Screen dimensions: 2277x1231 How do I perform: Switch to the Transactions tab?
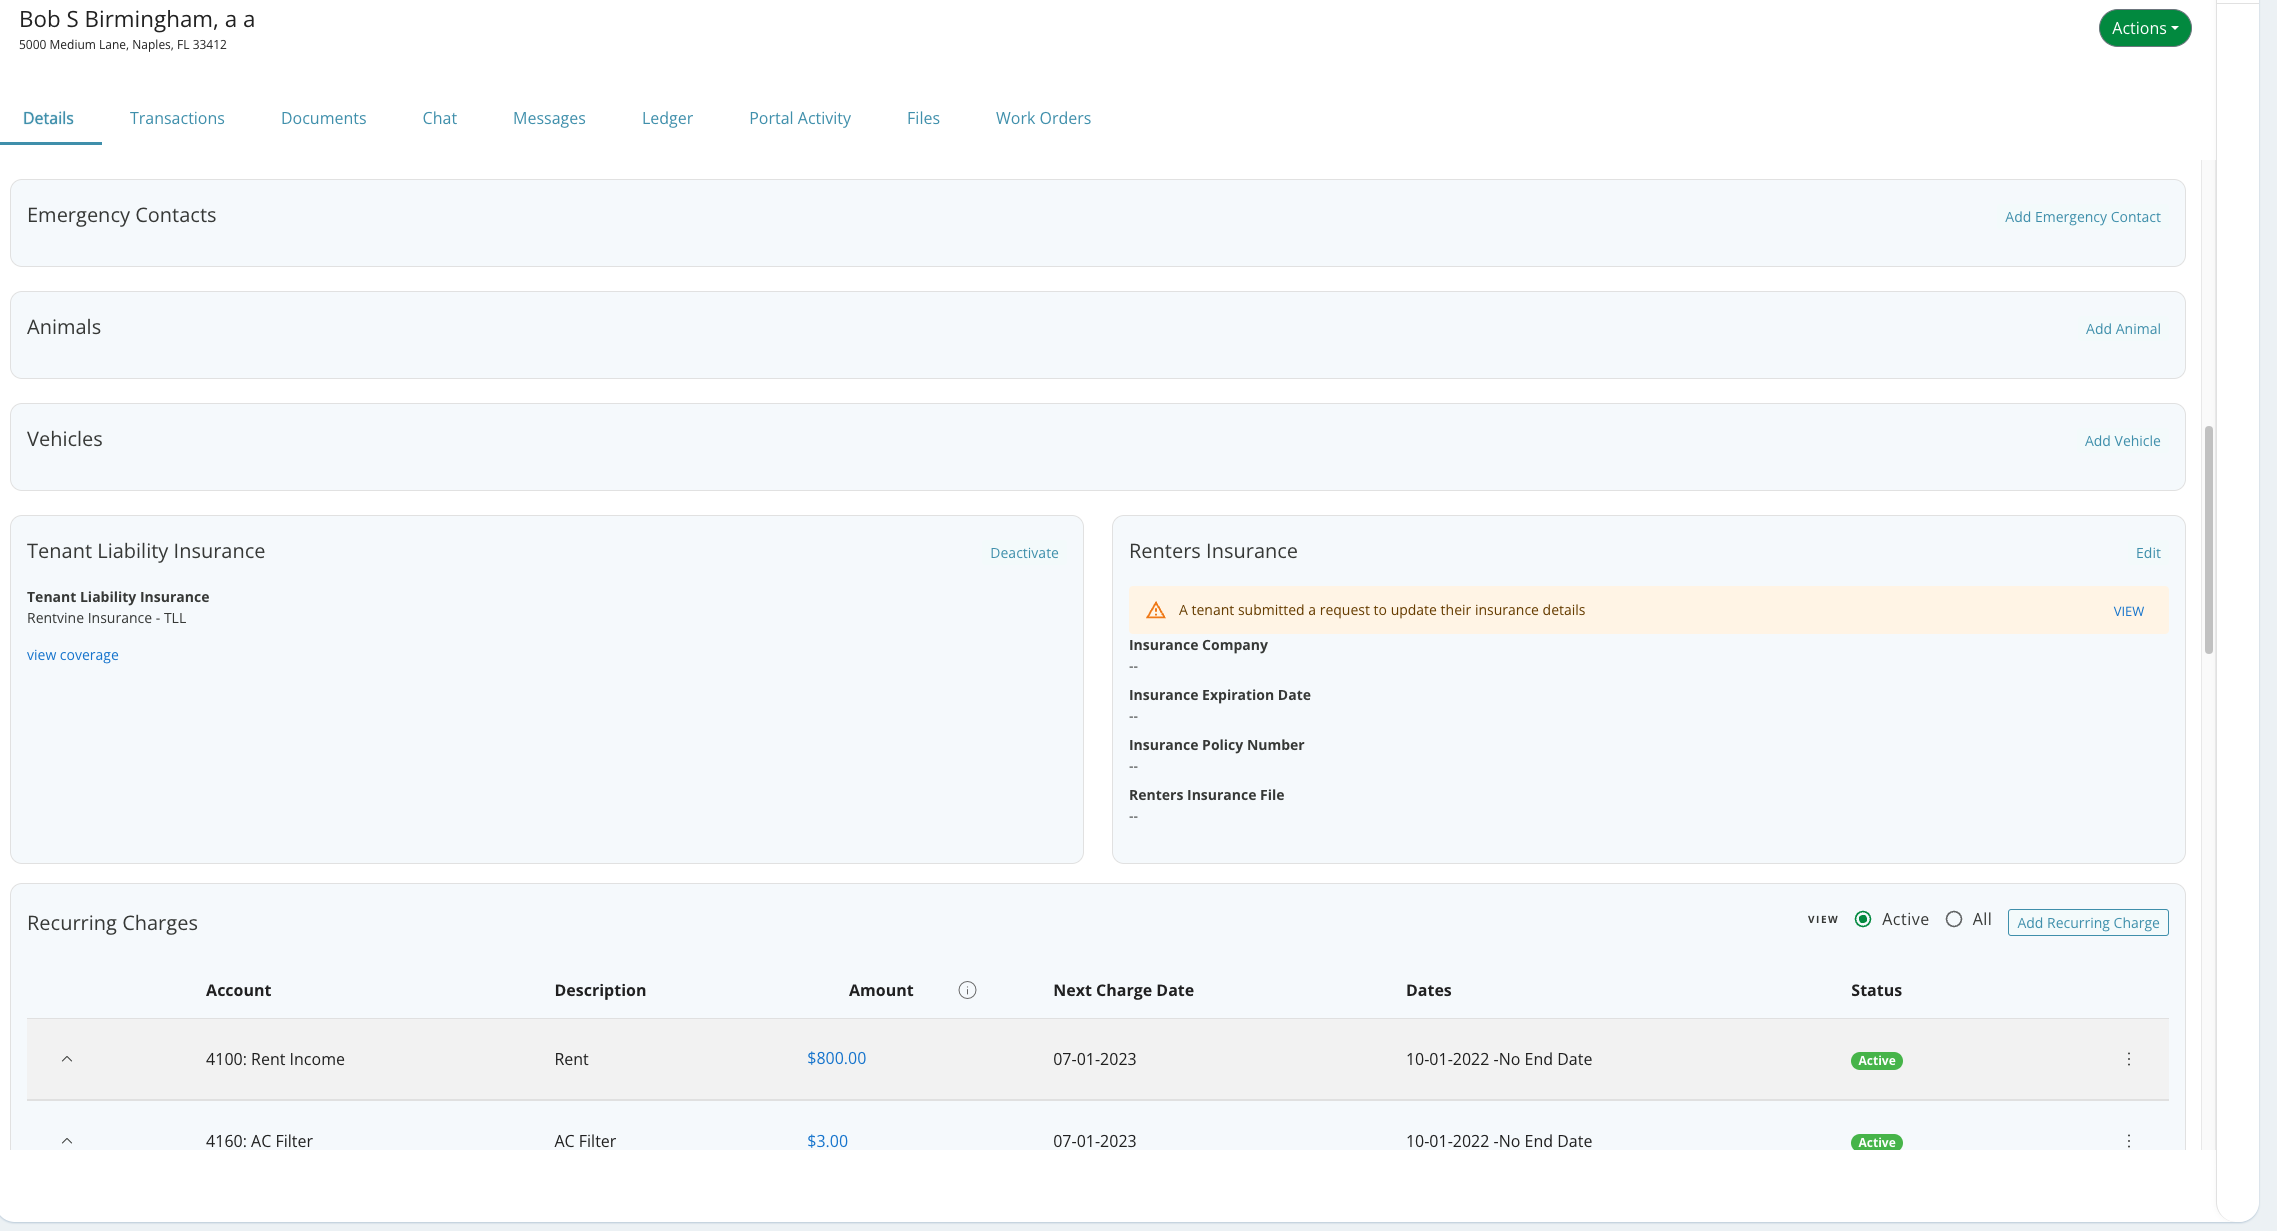pos(177,118)
